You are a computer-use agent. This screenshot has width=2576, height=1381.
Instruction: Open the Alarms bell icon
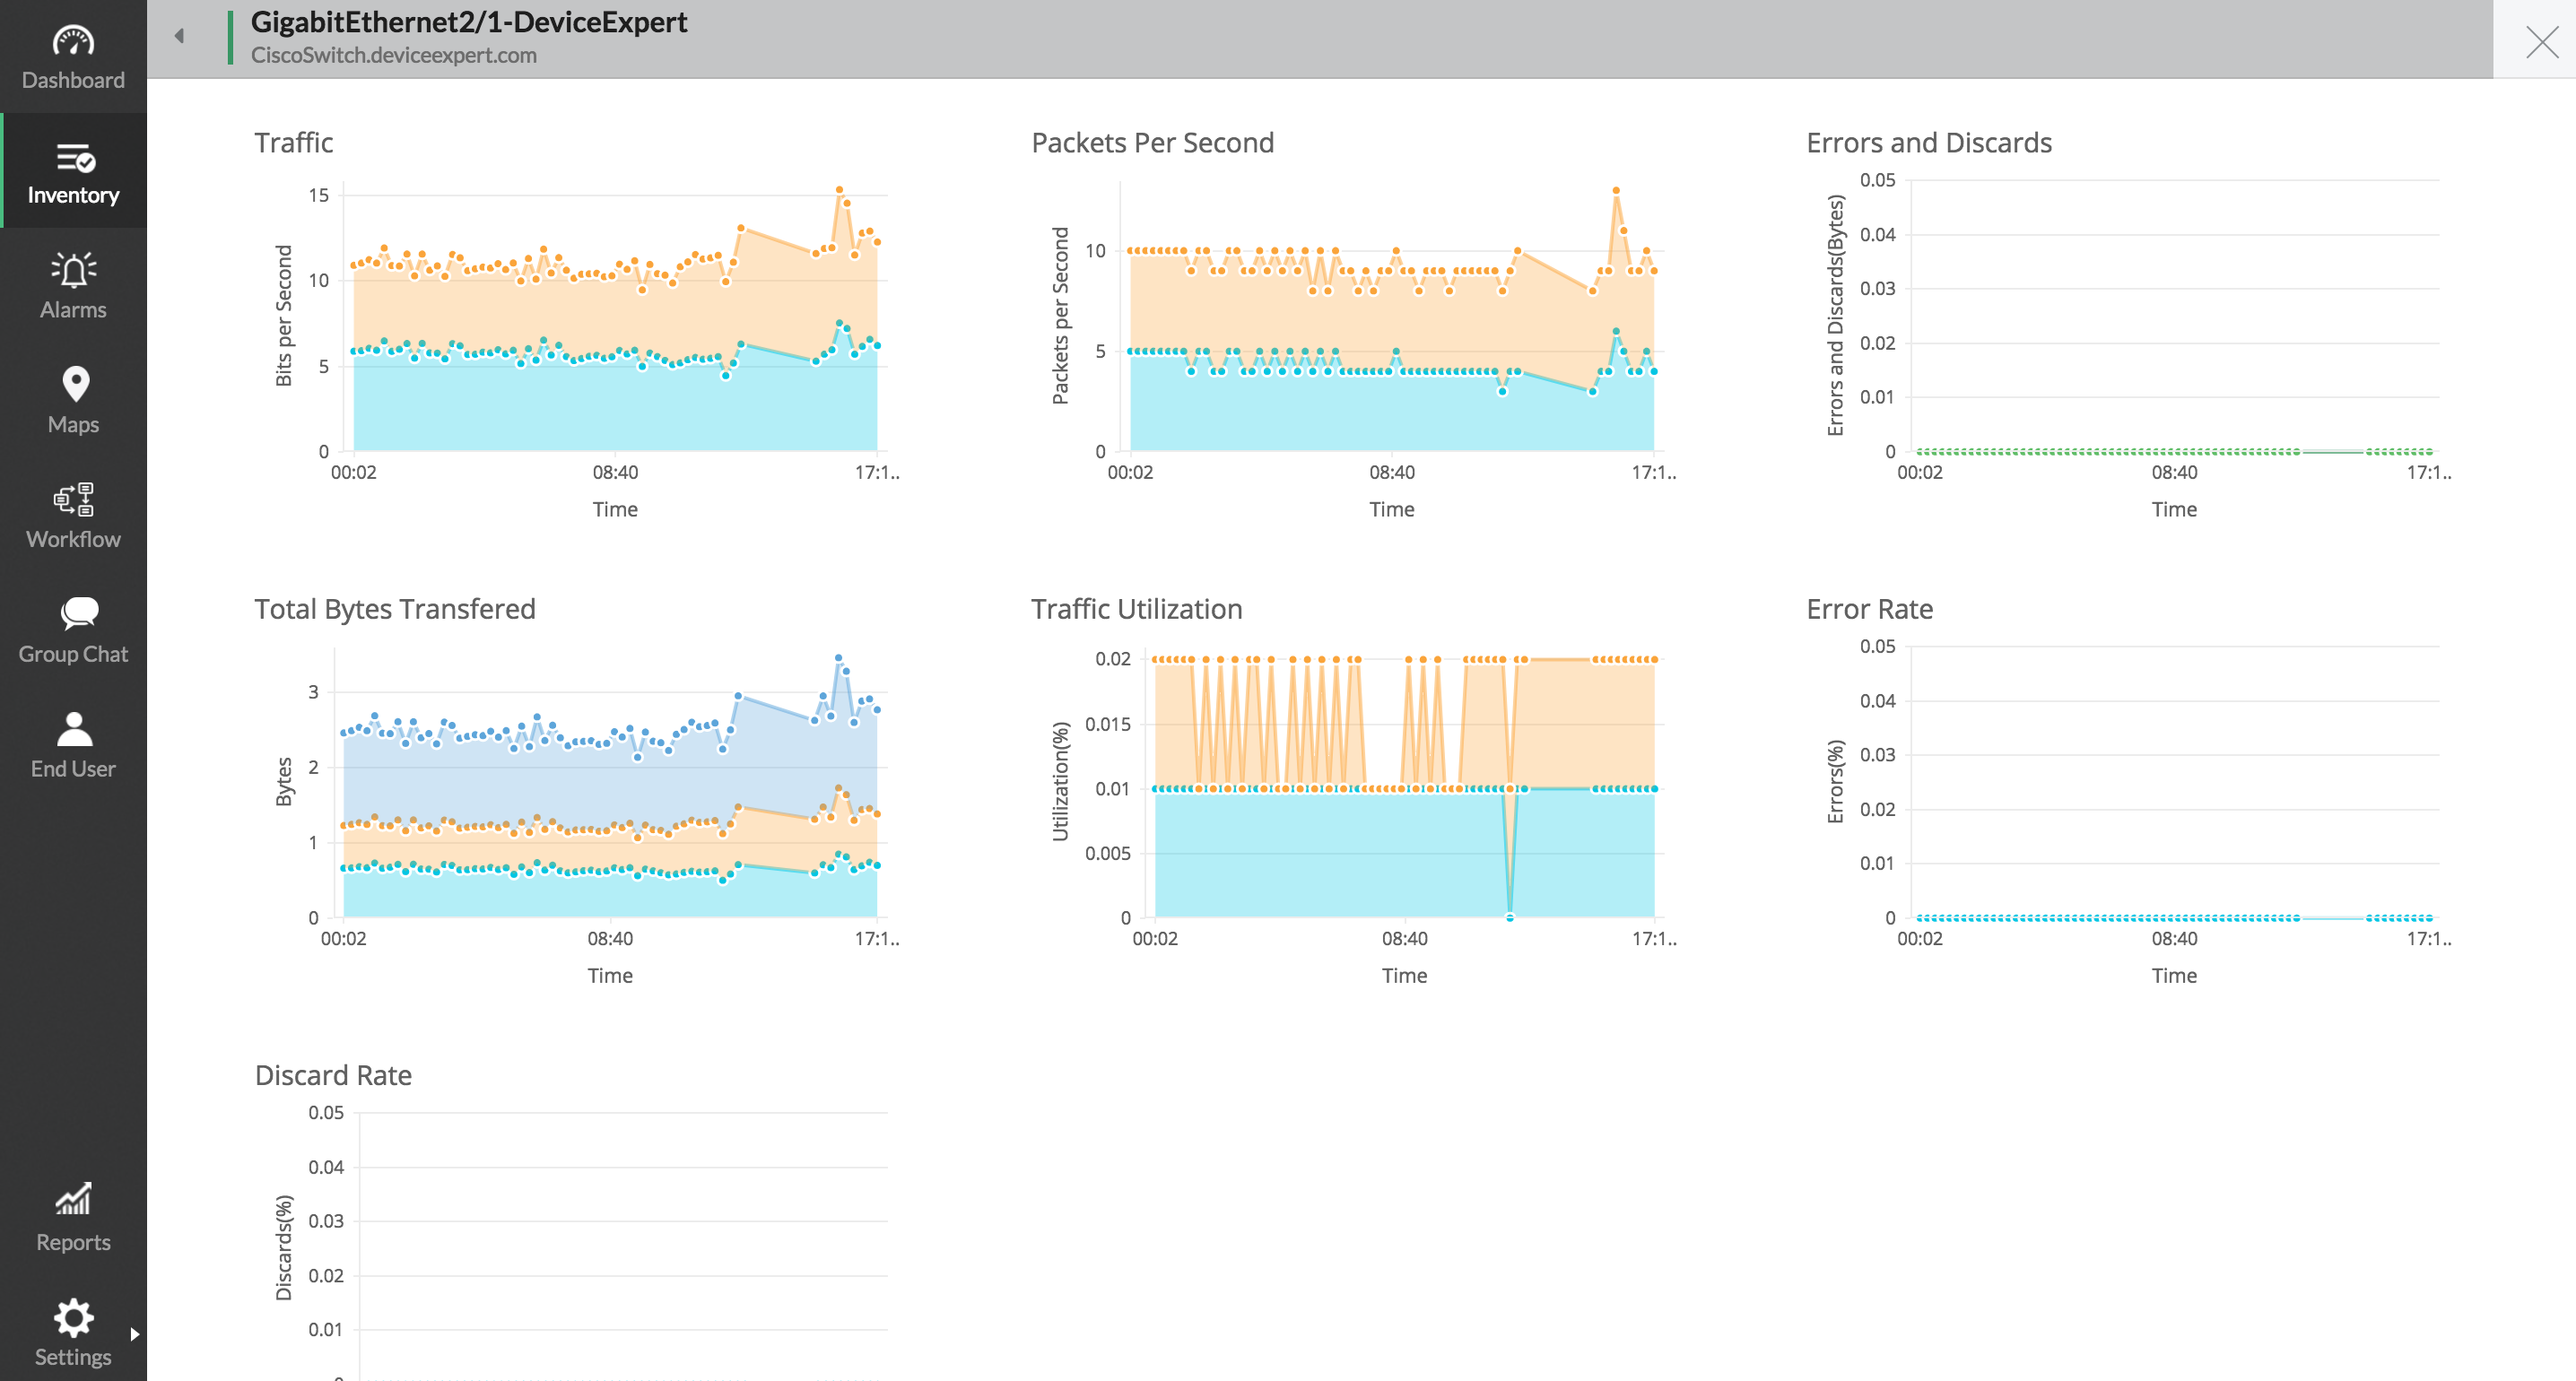(73, 271)
